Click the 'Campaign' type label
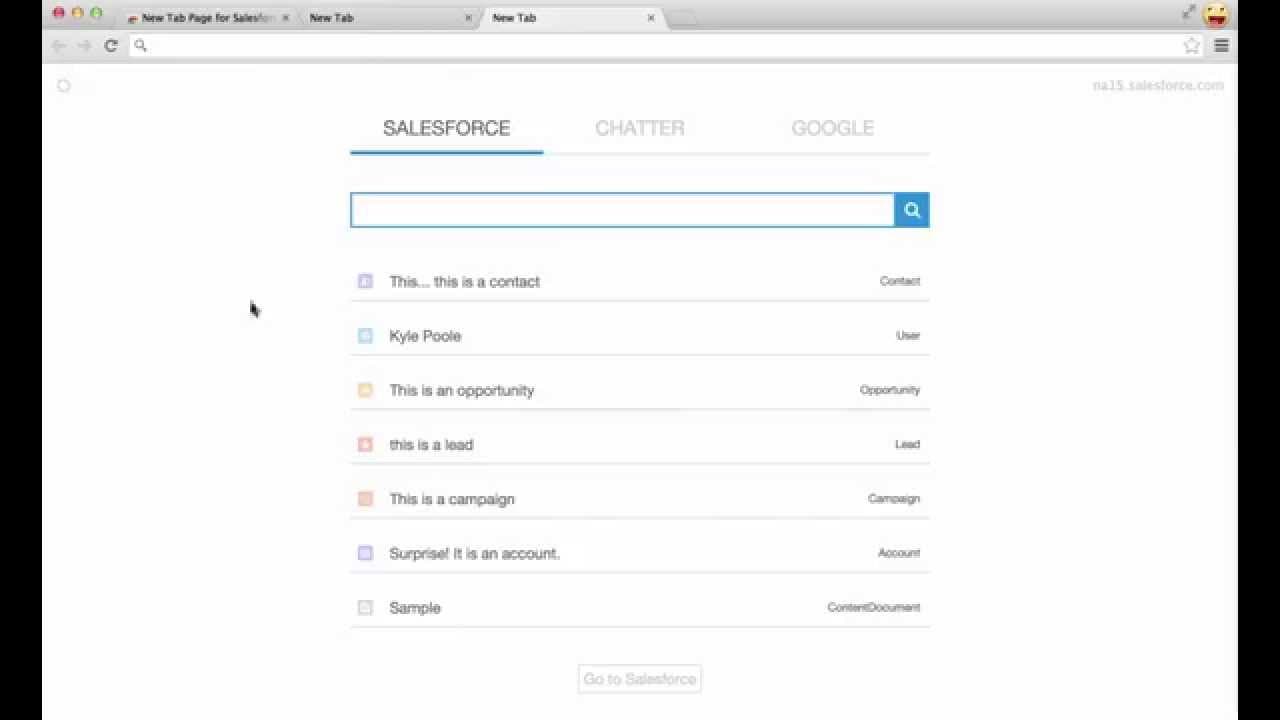The image size is (1280, 720). pyautogui.click(x=894, y=498)
